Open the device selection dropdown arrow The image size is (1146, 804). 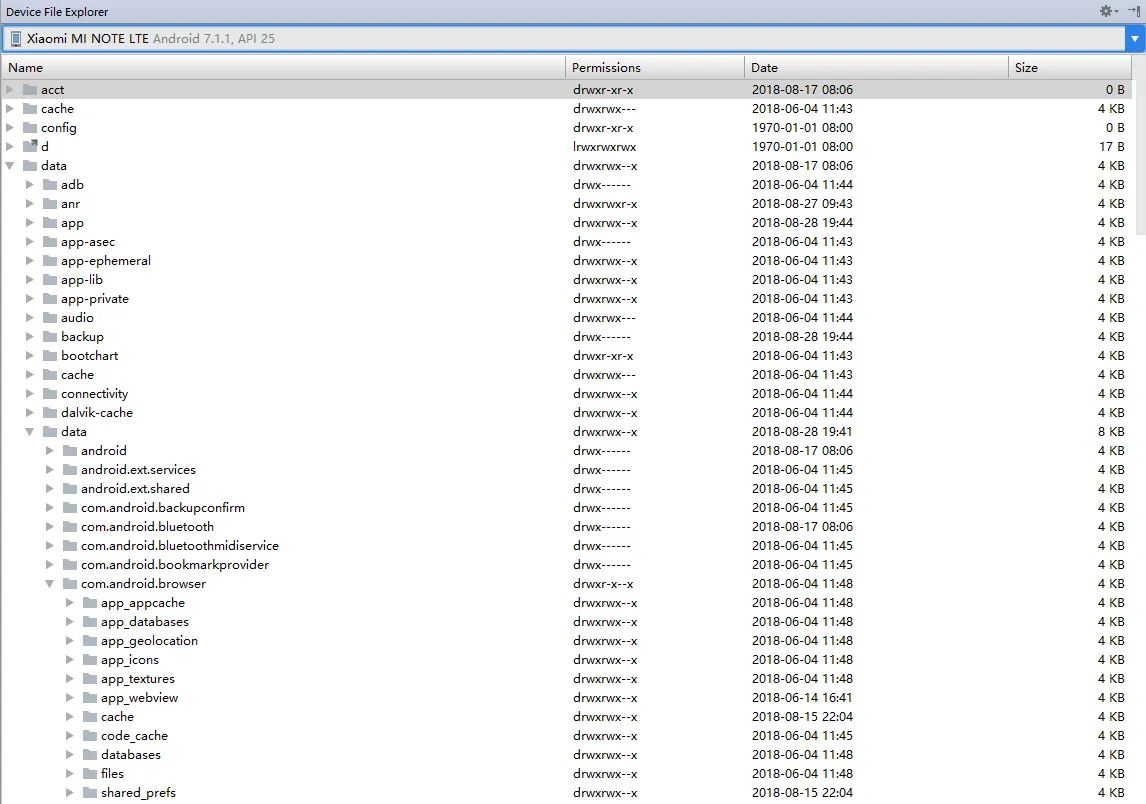tap(1135, 39)
